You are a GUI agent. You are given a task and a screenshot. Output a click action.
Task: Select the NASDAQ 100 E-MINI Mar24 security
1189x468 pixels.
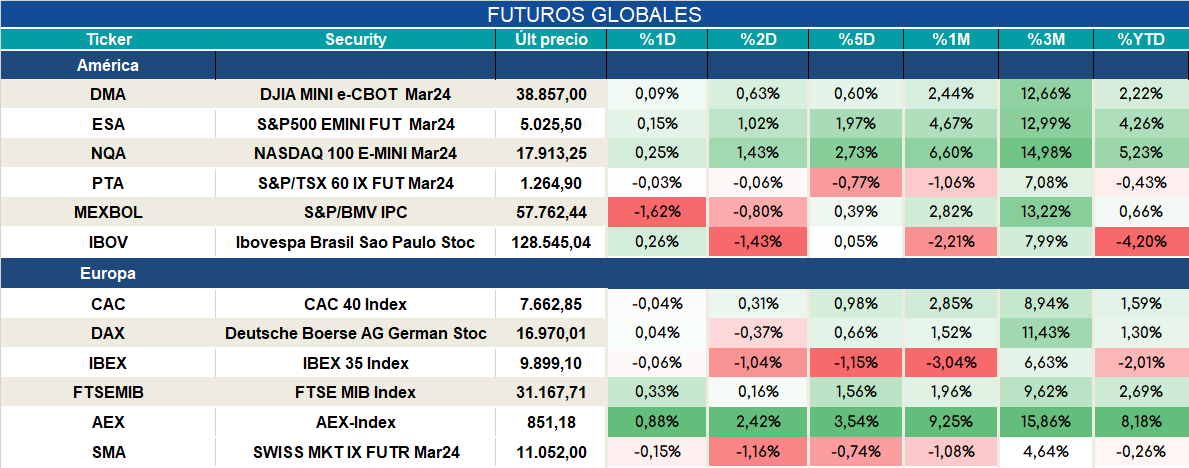(356, 154)
